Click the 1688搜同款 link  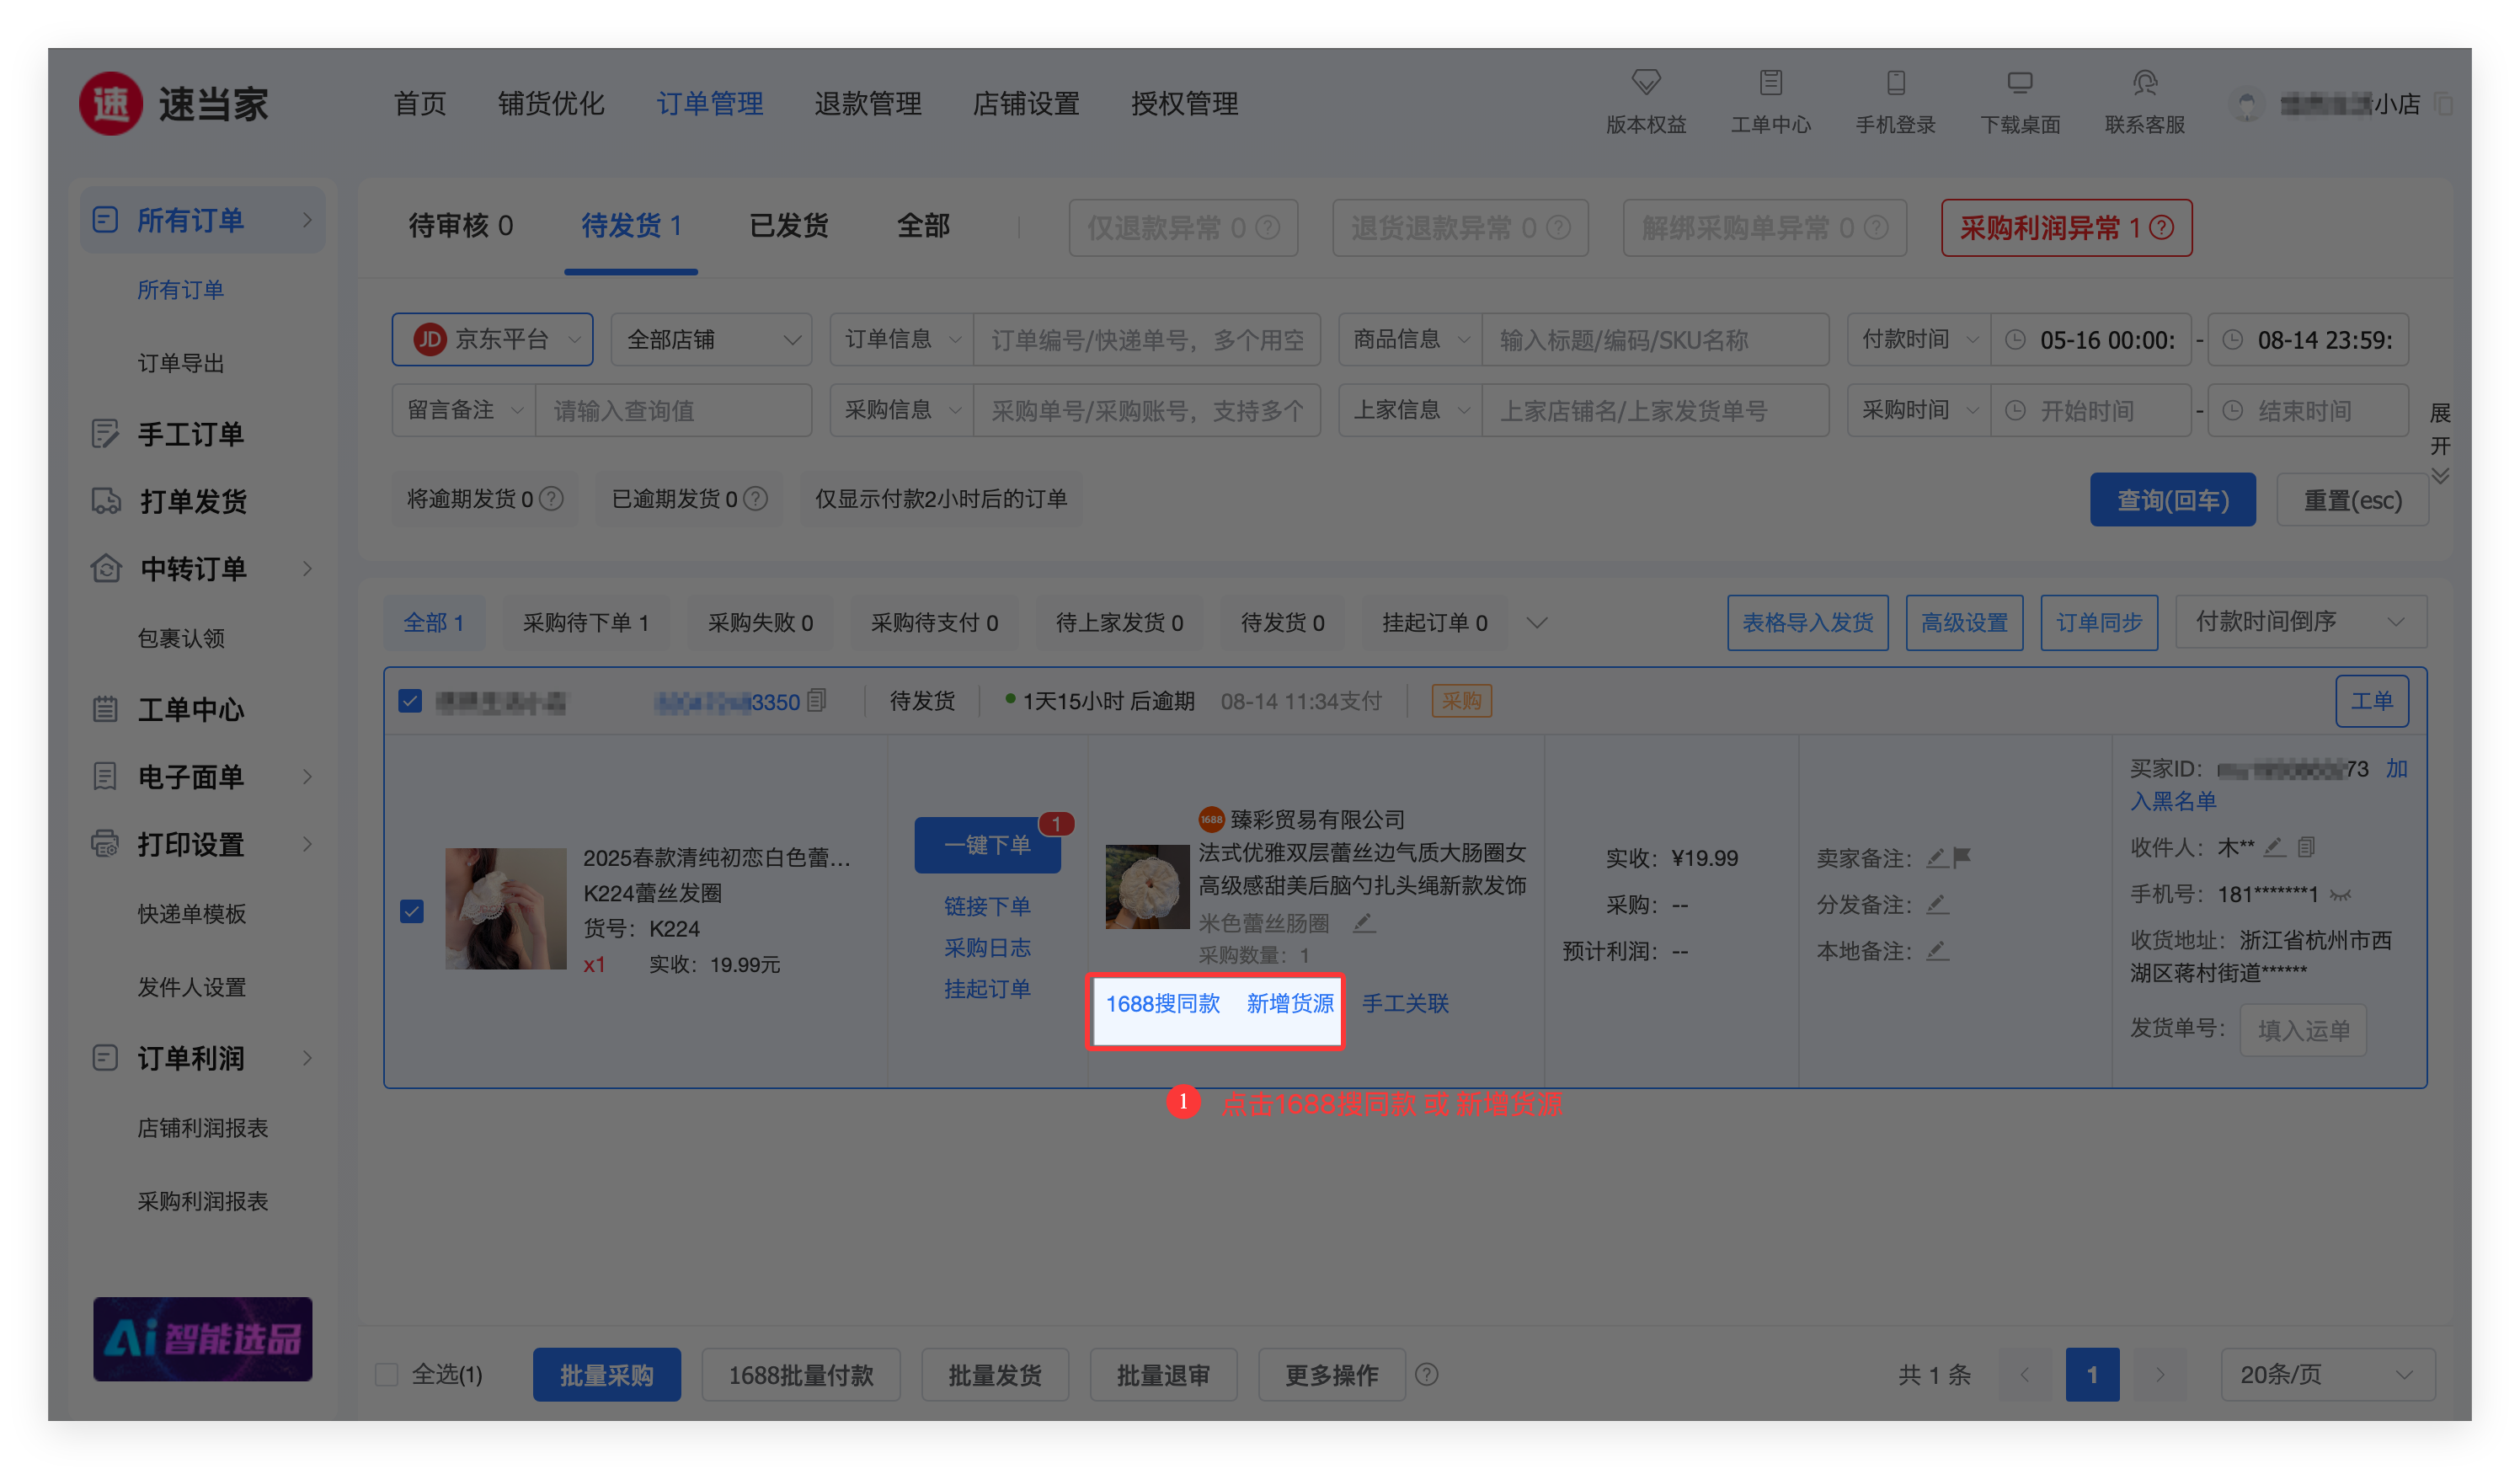click(x=1162, y=1003)
